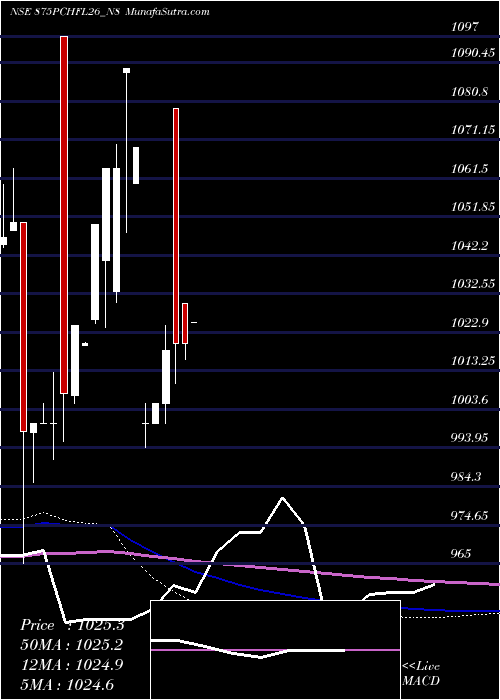
Task: Click the tallest red candlestick reaching 1097
Action: click(x=64, y=215)
